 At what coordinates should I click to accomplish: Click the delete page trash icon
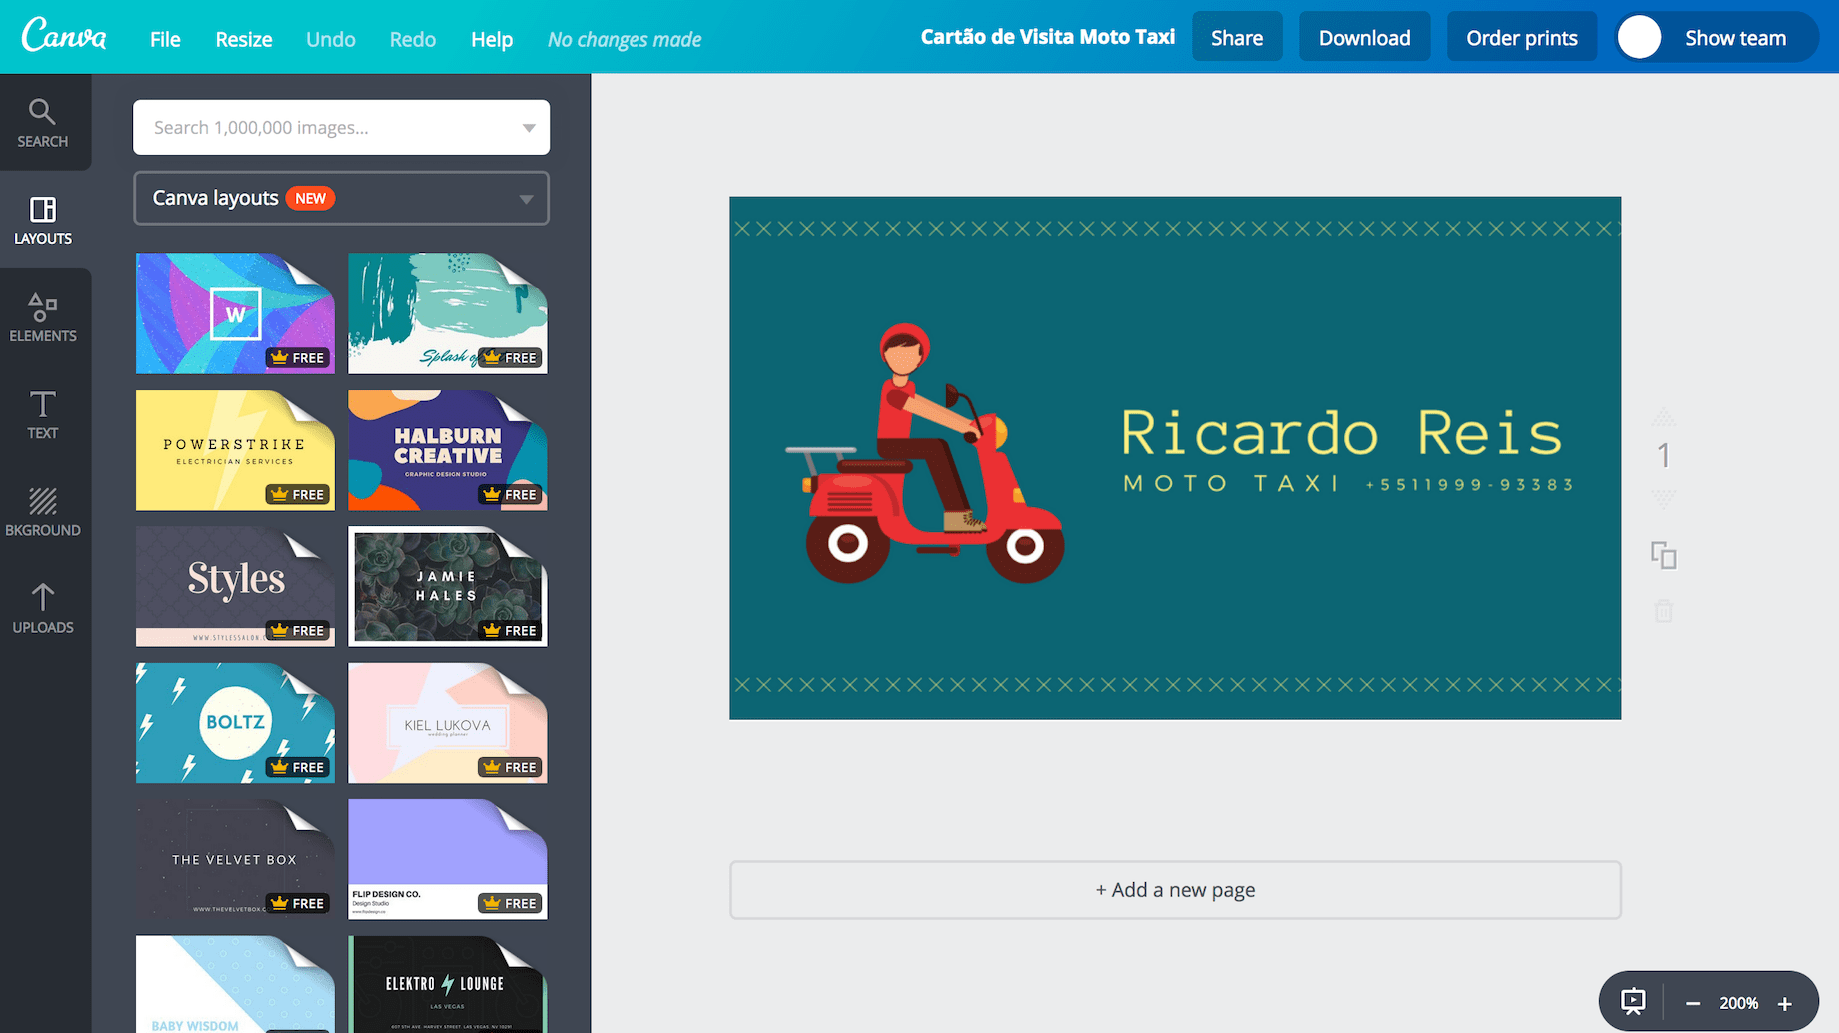click(x=1664, y=610)
